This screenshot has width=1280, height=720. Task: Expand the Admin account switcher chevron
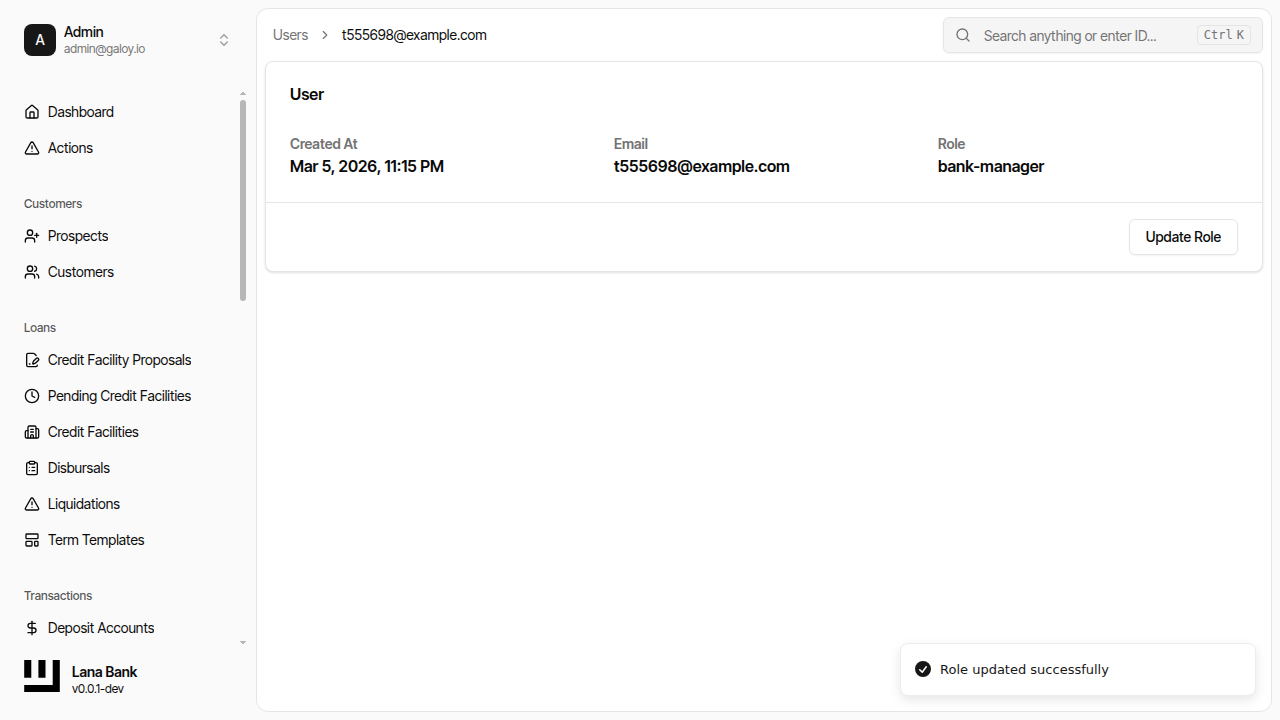[224, 40]
